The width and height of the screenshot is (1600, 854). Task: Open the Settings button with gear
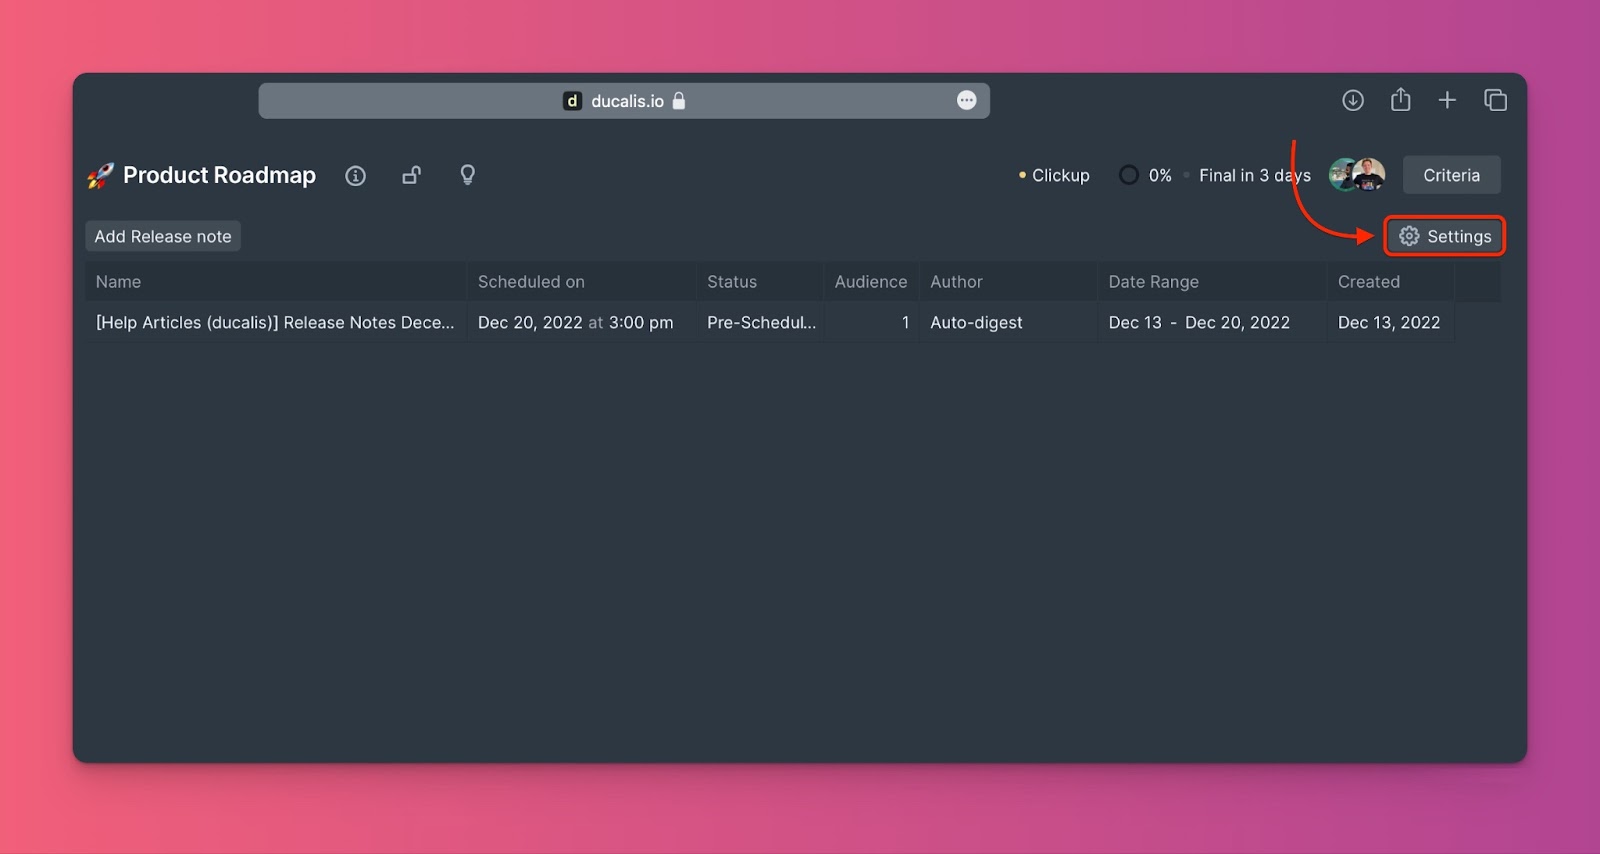coord(1445,236)
